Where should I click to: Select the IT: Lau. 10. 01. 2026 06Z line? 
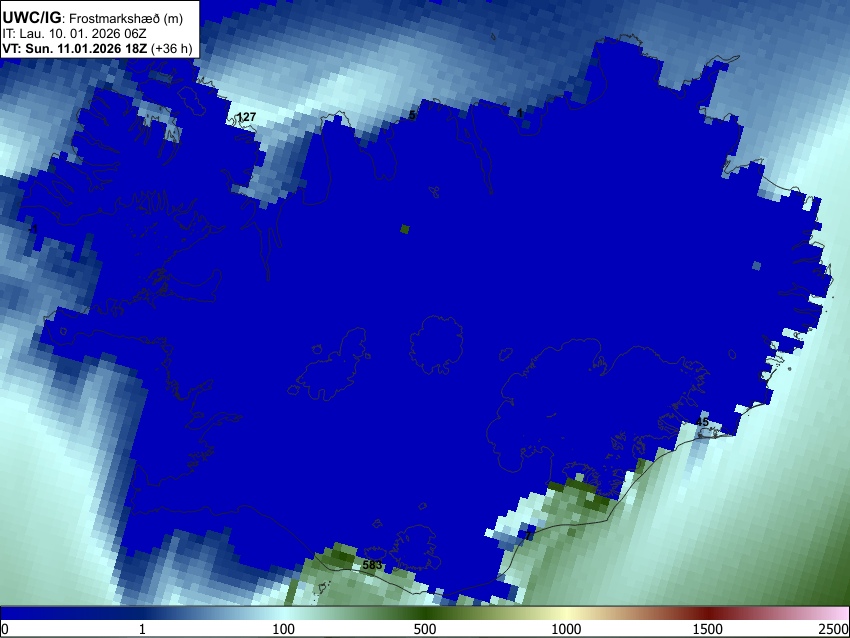coord(74,34)
